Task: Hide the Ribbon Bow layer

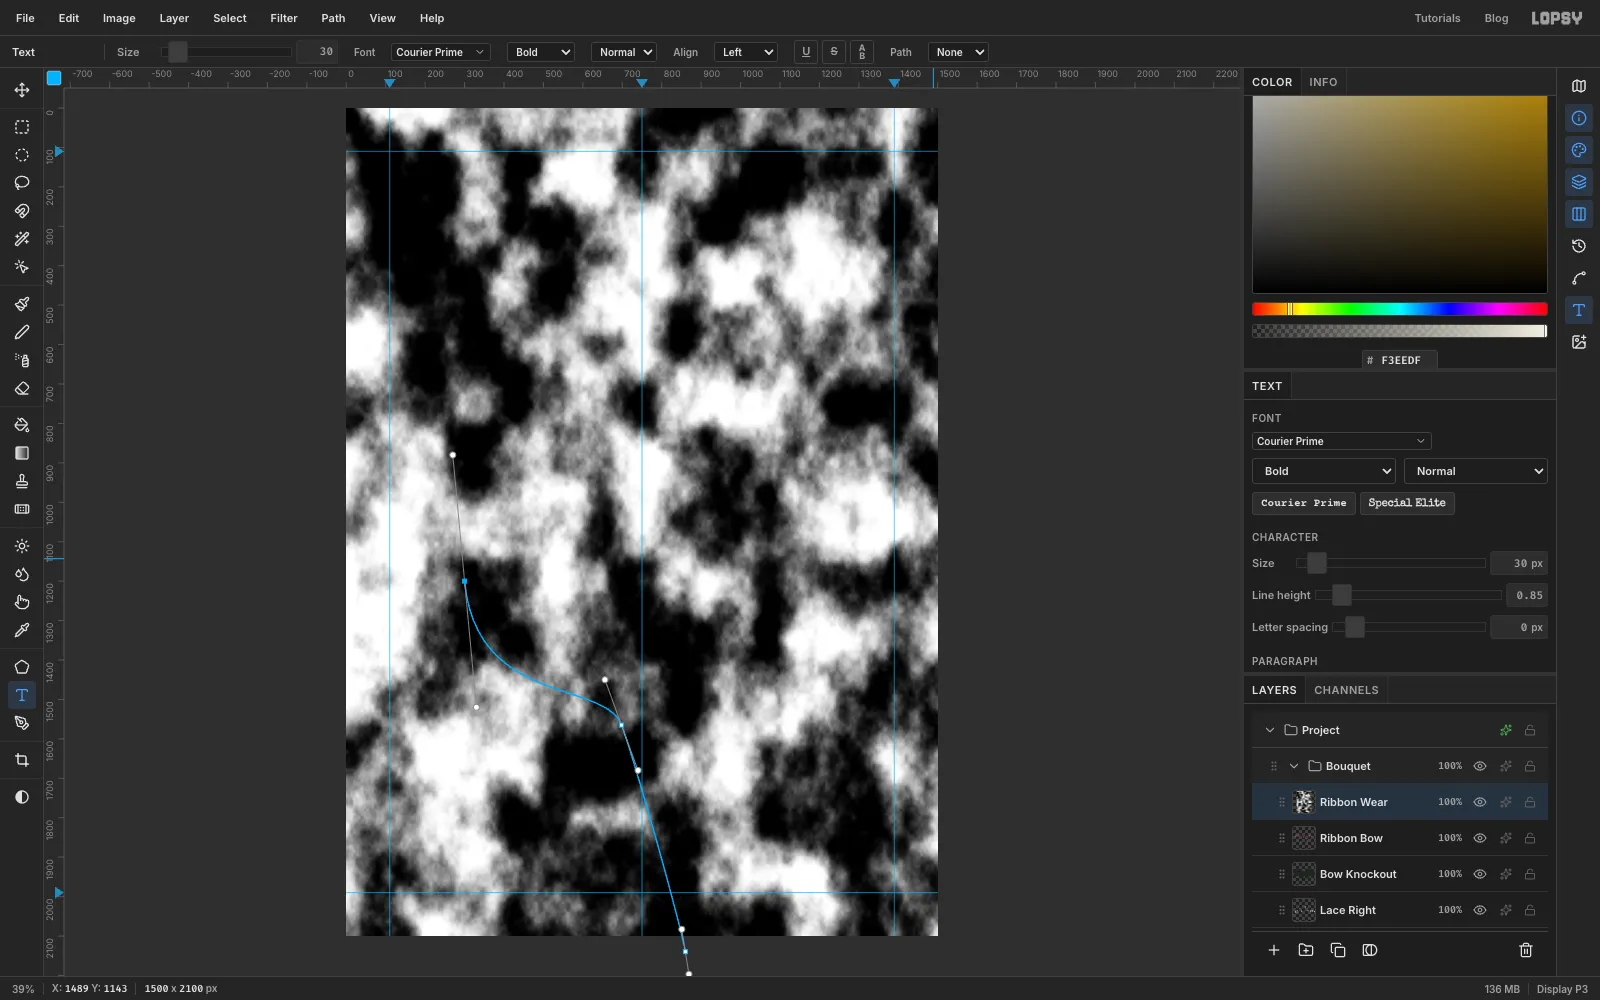Action: point(1480,838)
